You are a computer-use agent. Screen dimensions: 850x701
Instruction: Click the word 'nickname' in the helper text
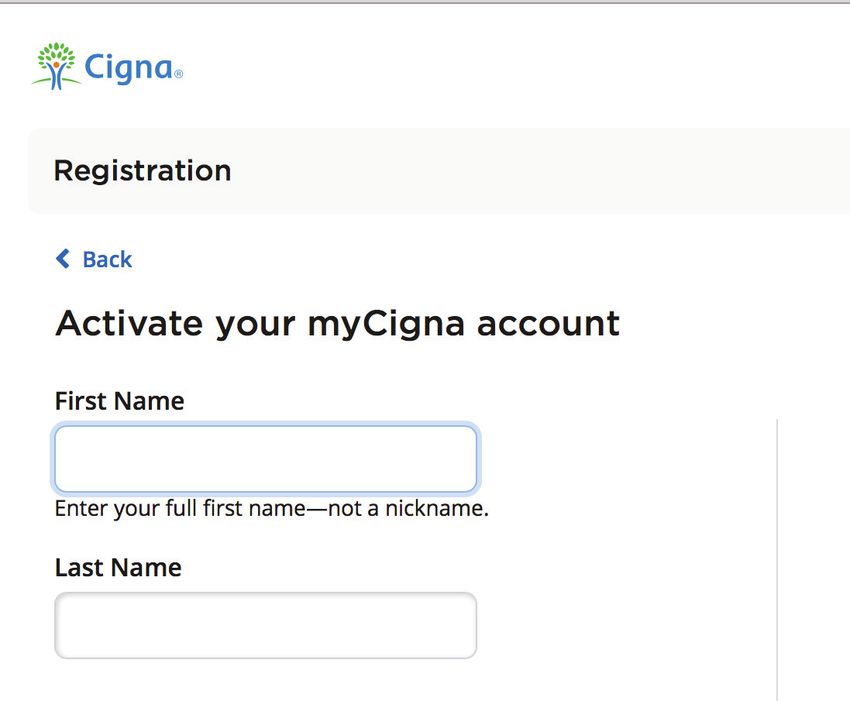pyautogui.click(x=434, y=509)
